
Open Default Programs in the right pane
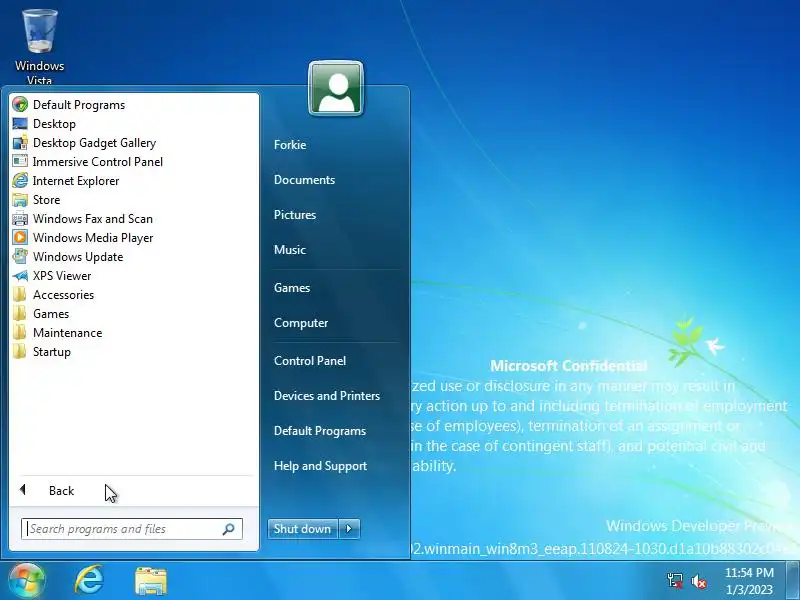coord(320,431)
